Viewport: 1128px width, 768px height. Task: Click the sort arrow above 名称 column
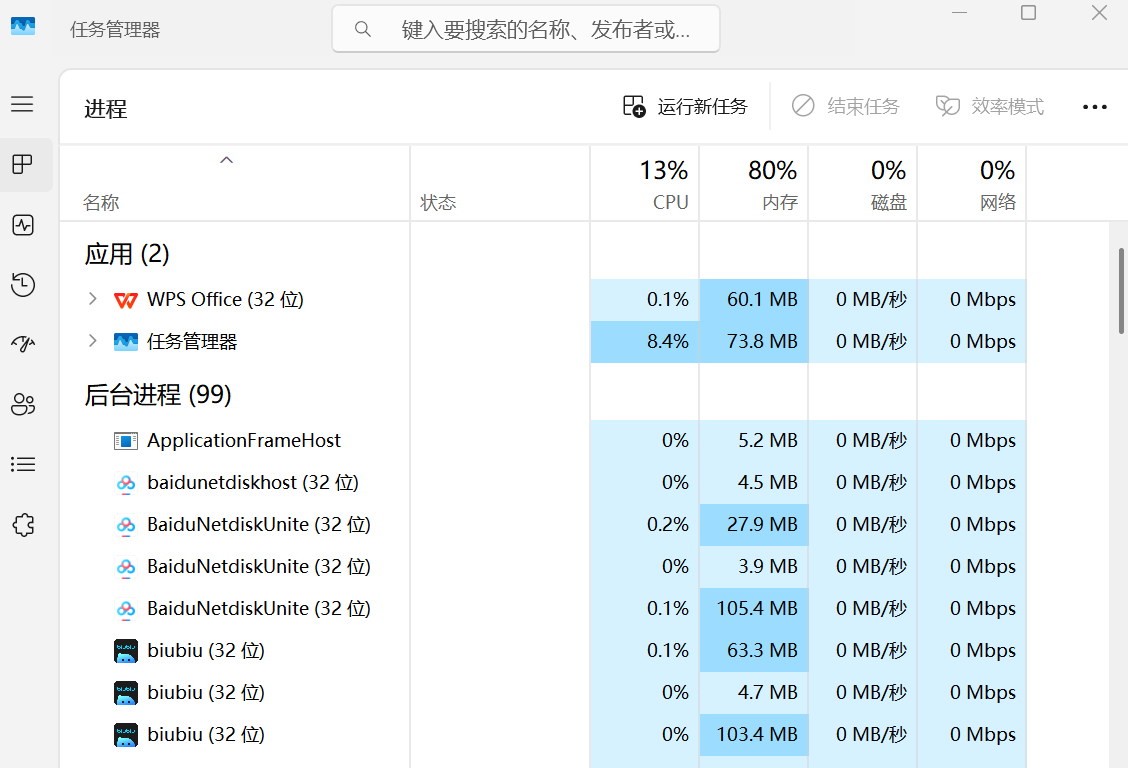click(227, 160)
